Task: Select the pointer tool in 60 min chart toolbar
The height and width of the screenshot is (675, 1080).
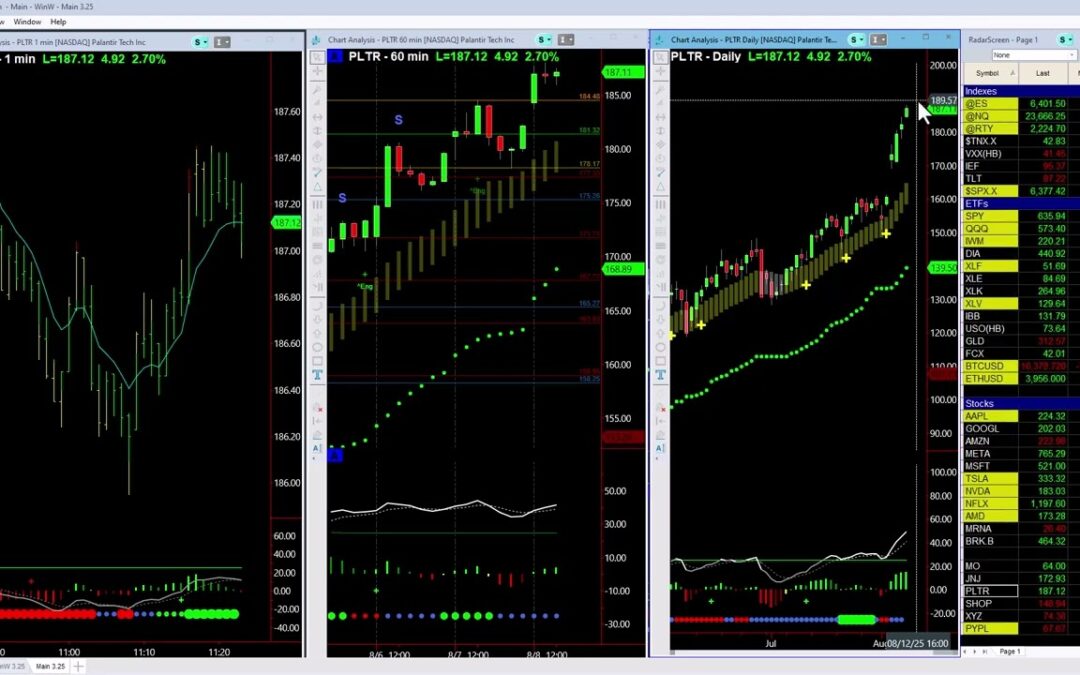Action: pos(317,58)
